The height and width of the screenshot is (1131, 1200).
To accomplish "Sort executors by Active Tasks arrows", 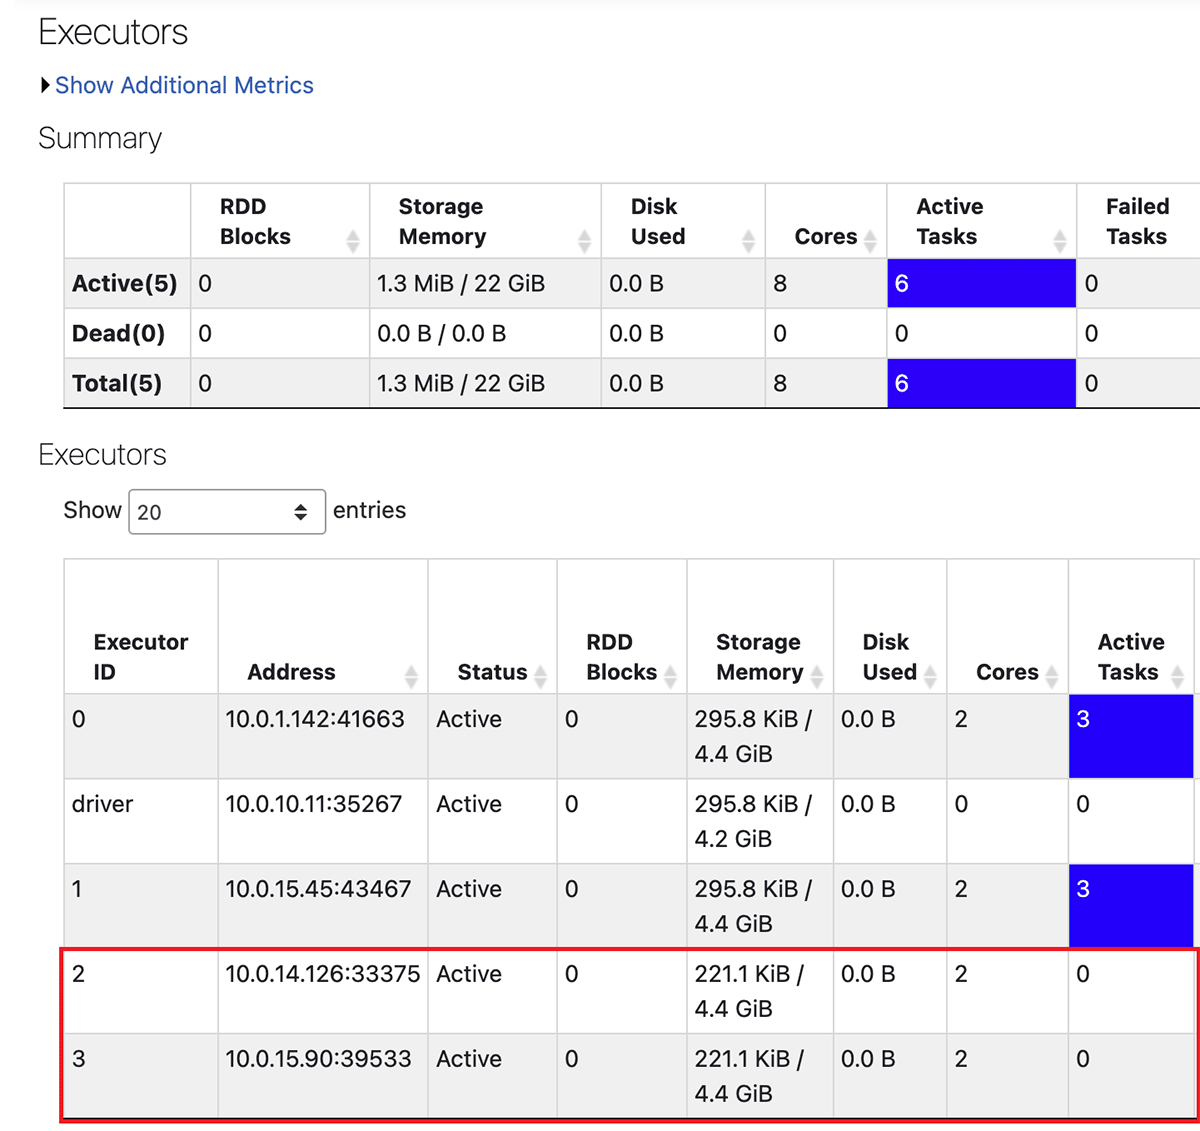I will pyautogui.click(x=1177, y=676).
